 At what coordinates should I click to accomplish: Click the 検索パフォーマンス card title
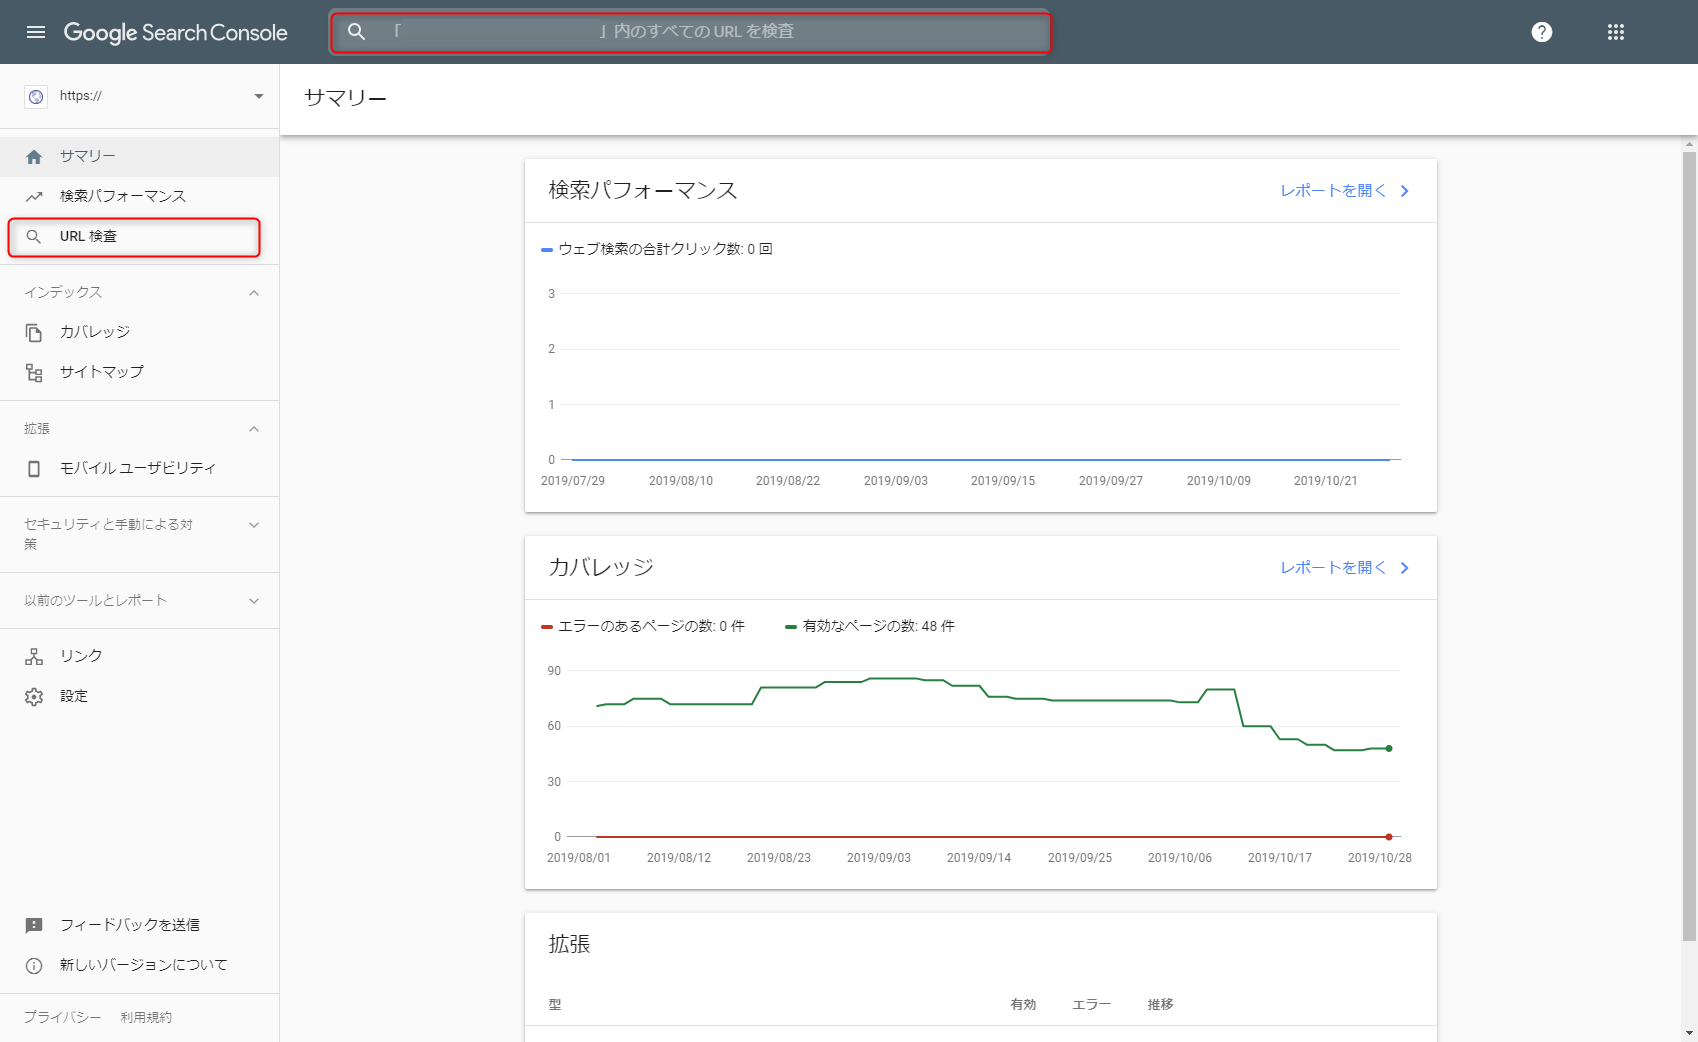click(643, 190)
